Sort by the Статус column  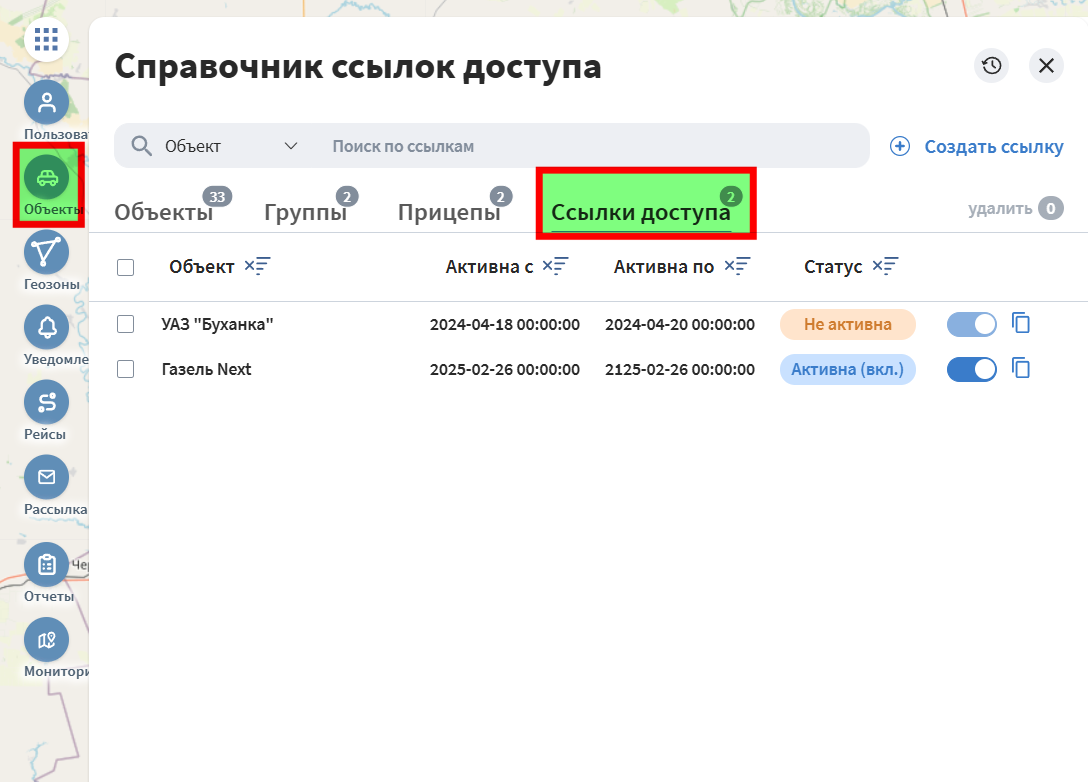coord(885,266)
